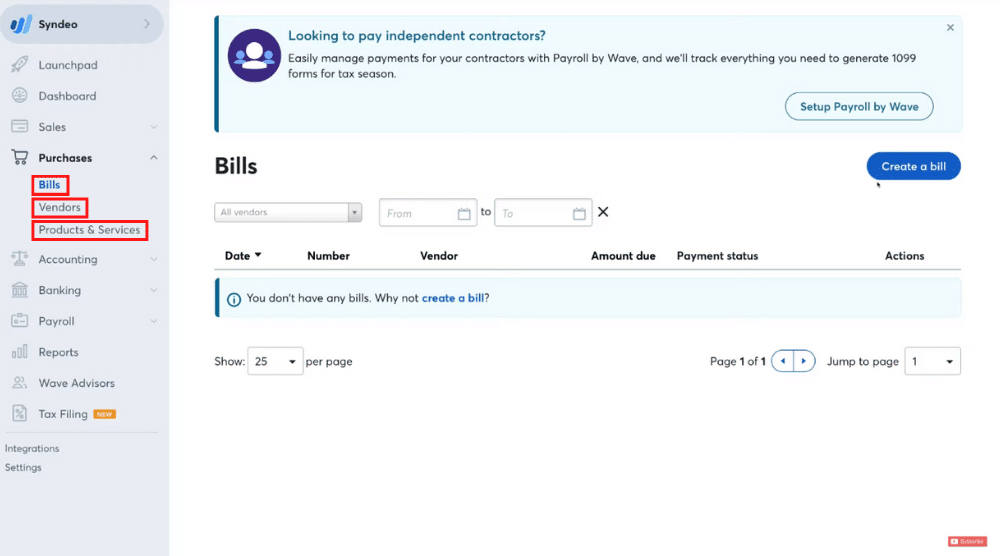
Task: Click the To date input field
Action: 543,213
